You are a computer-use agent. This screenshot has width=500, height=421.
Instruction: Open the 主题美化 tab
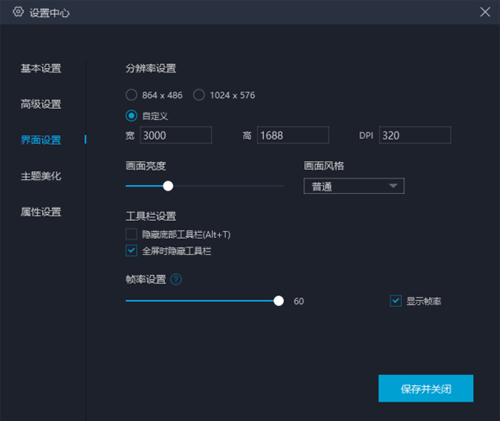[41, 176]
